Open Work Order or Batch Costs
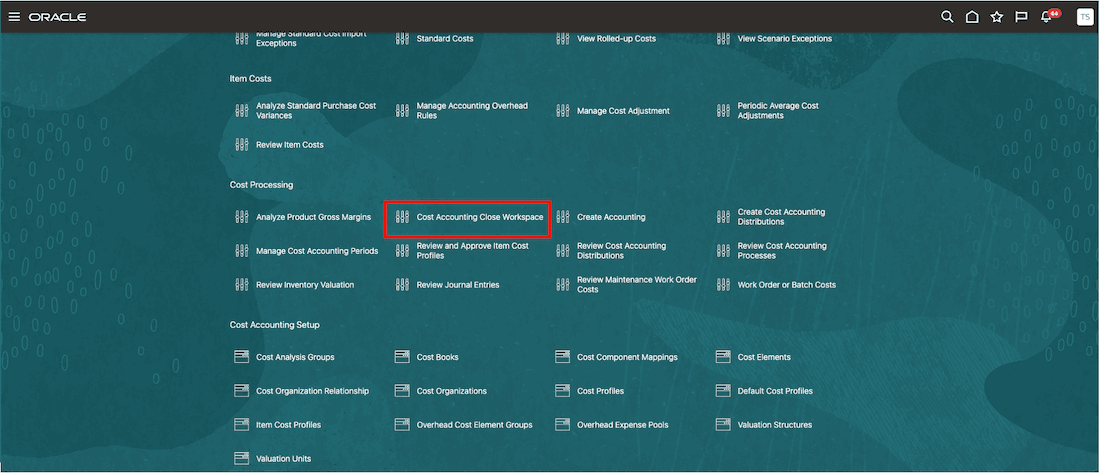Viewport: 1100px width, 473px height. 786,285
